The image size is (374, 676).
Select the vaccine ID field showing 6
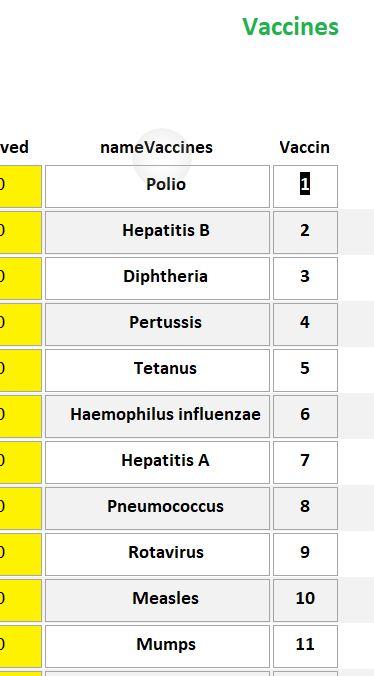(x=305, y=416)
